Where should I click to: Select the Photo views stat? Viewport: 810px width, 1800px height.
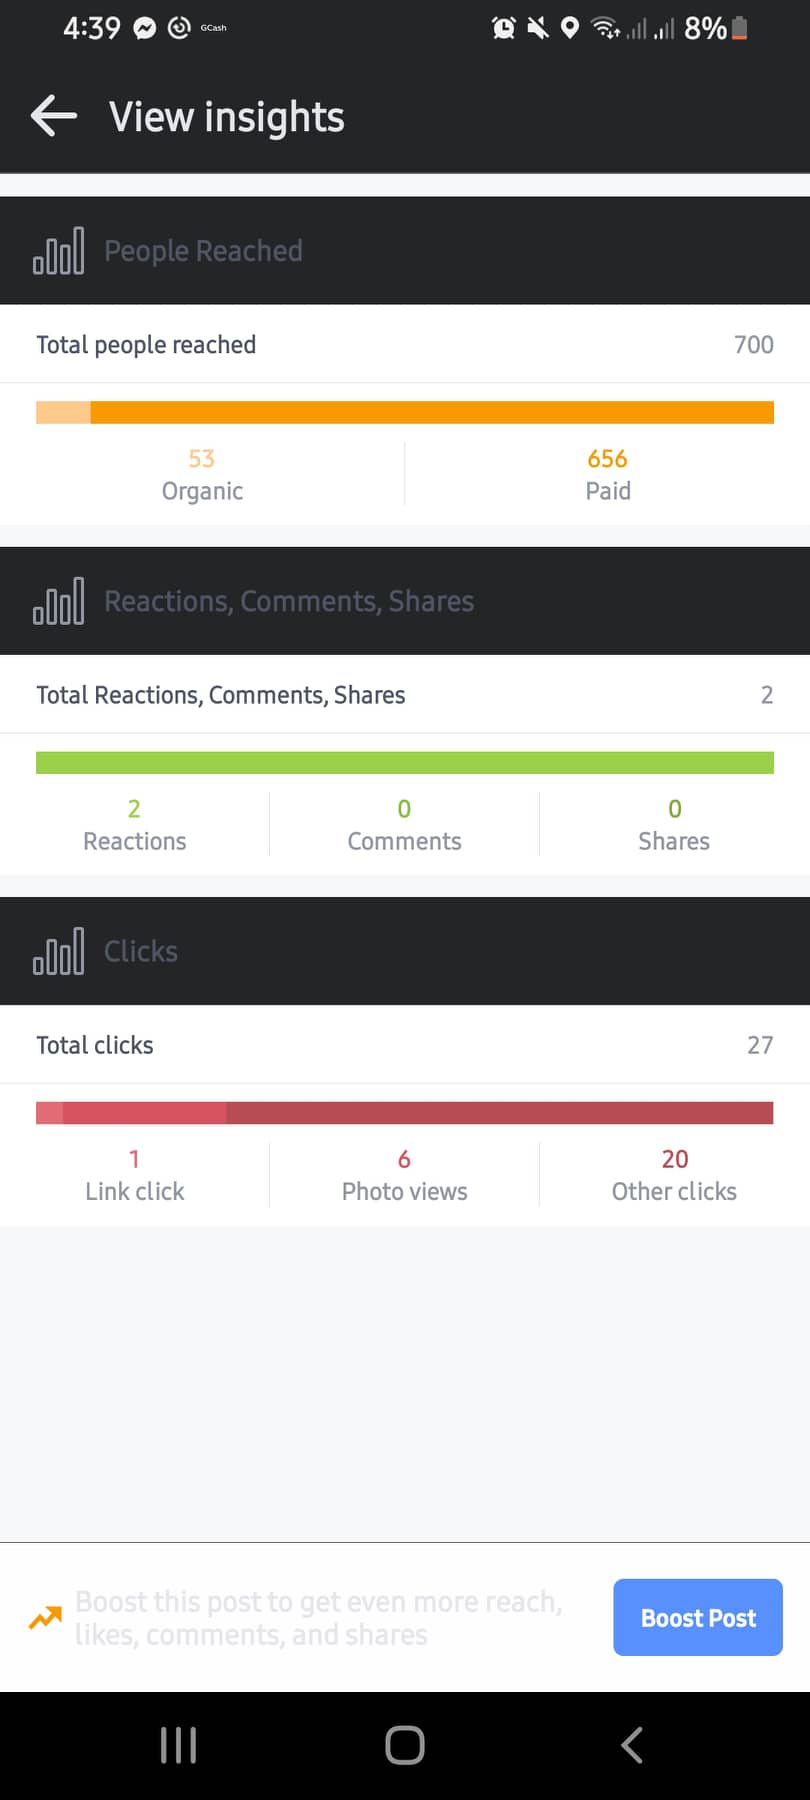(404, 1174)
